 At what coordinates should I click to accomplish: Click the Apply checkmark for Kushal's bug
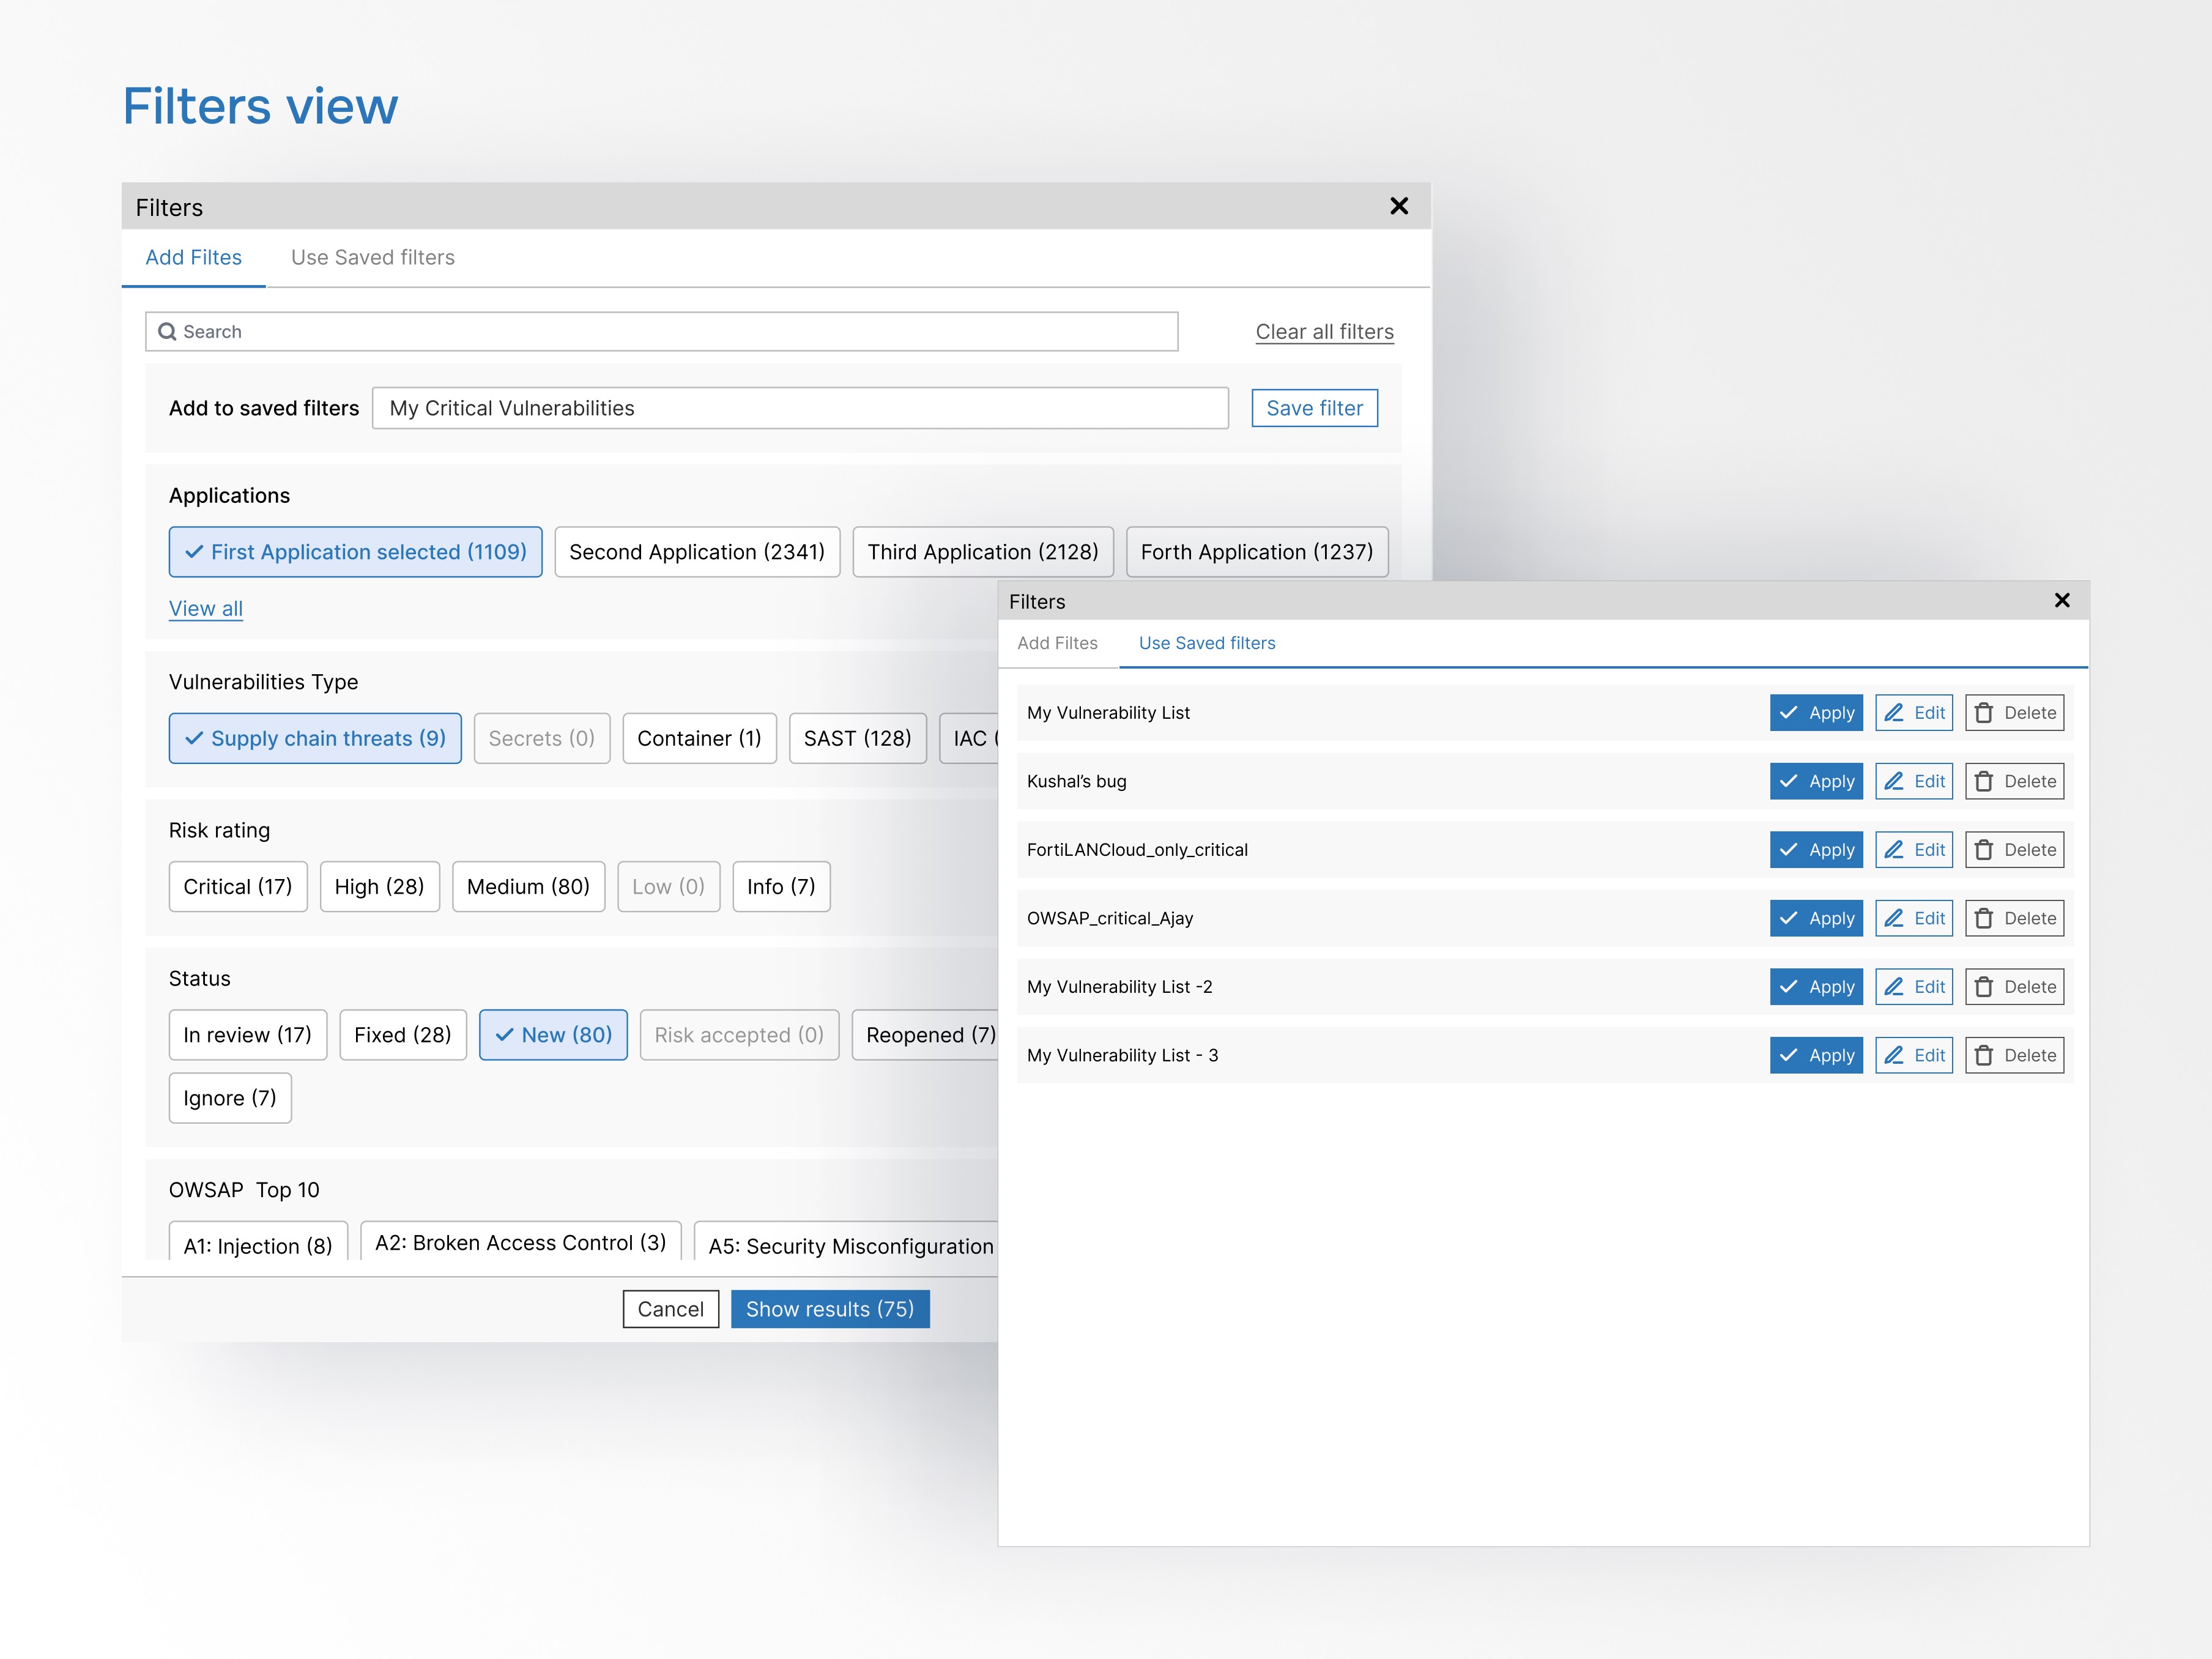pyautogui.click(x=1789, y=781)
